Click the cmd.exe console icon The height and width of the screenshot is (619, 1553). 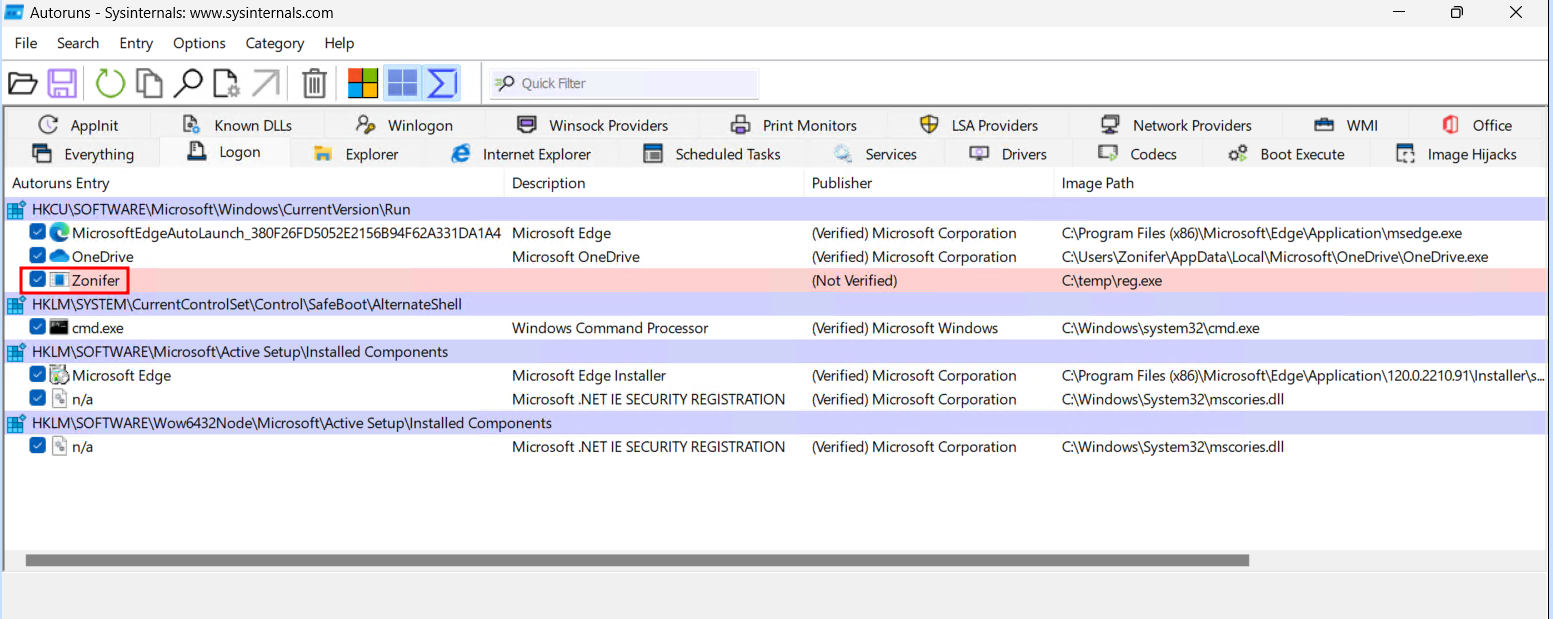point(60,328)
